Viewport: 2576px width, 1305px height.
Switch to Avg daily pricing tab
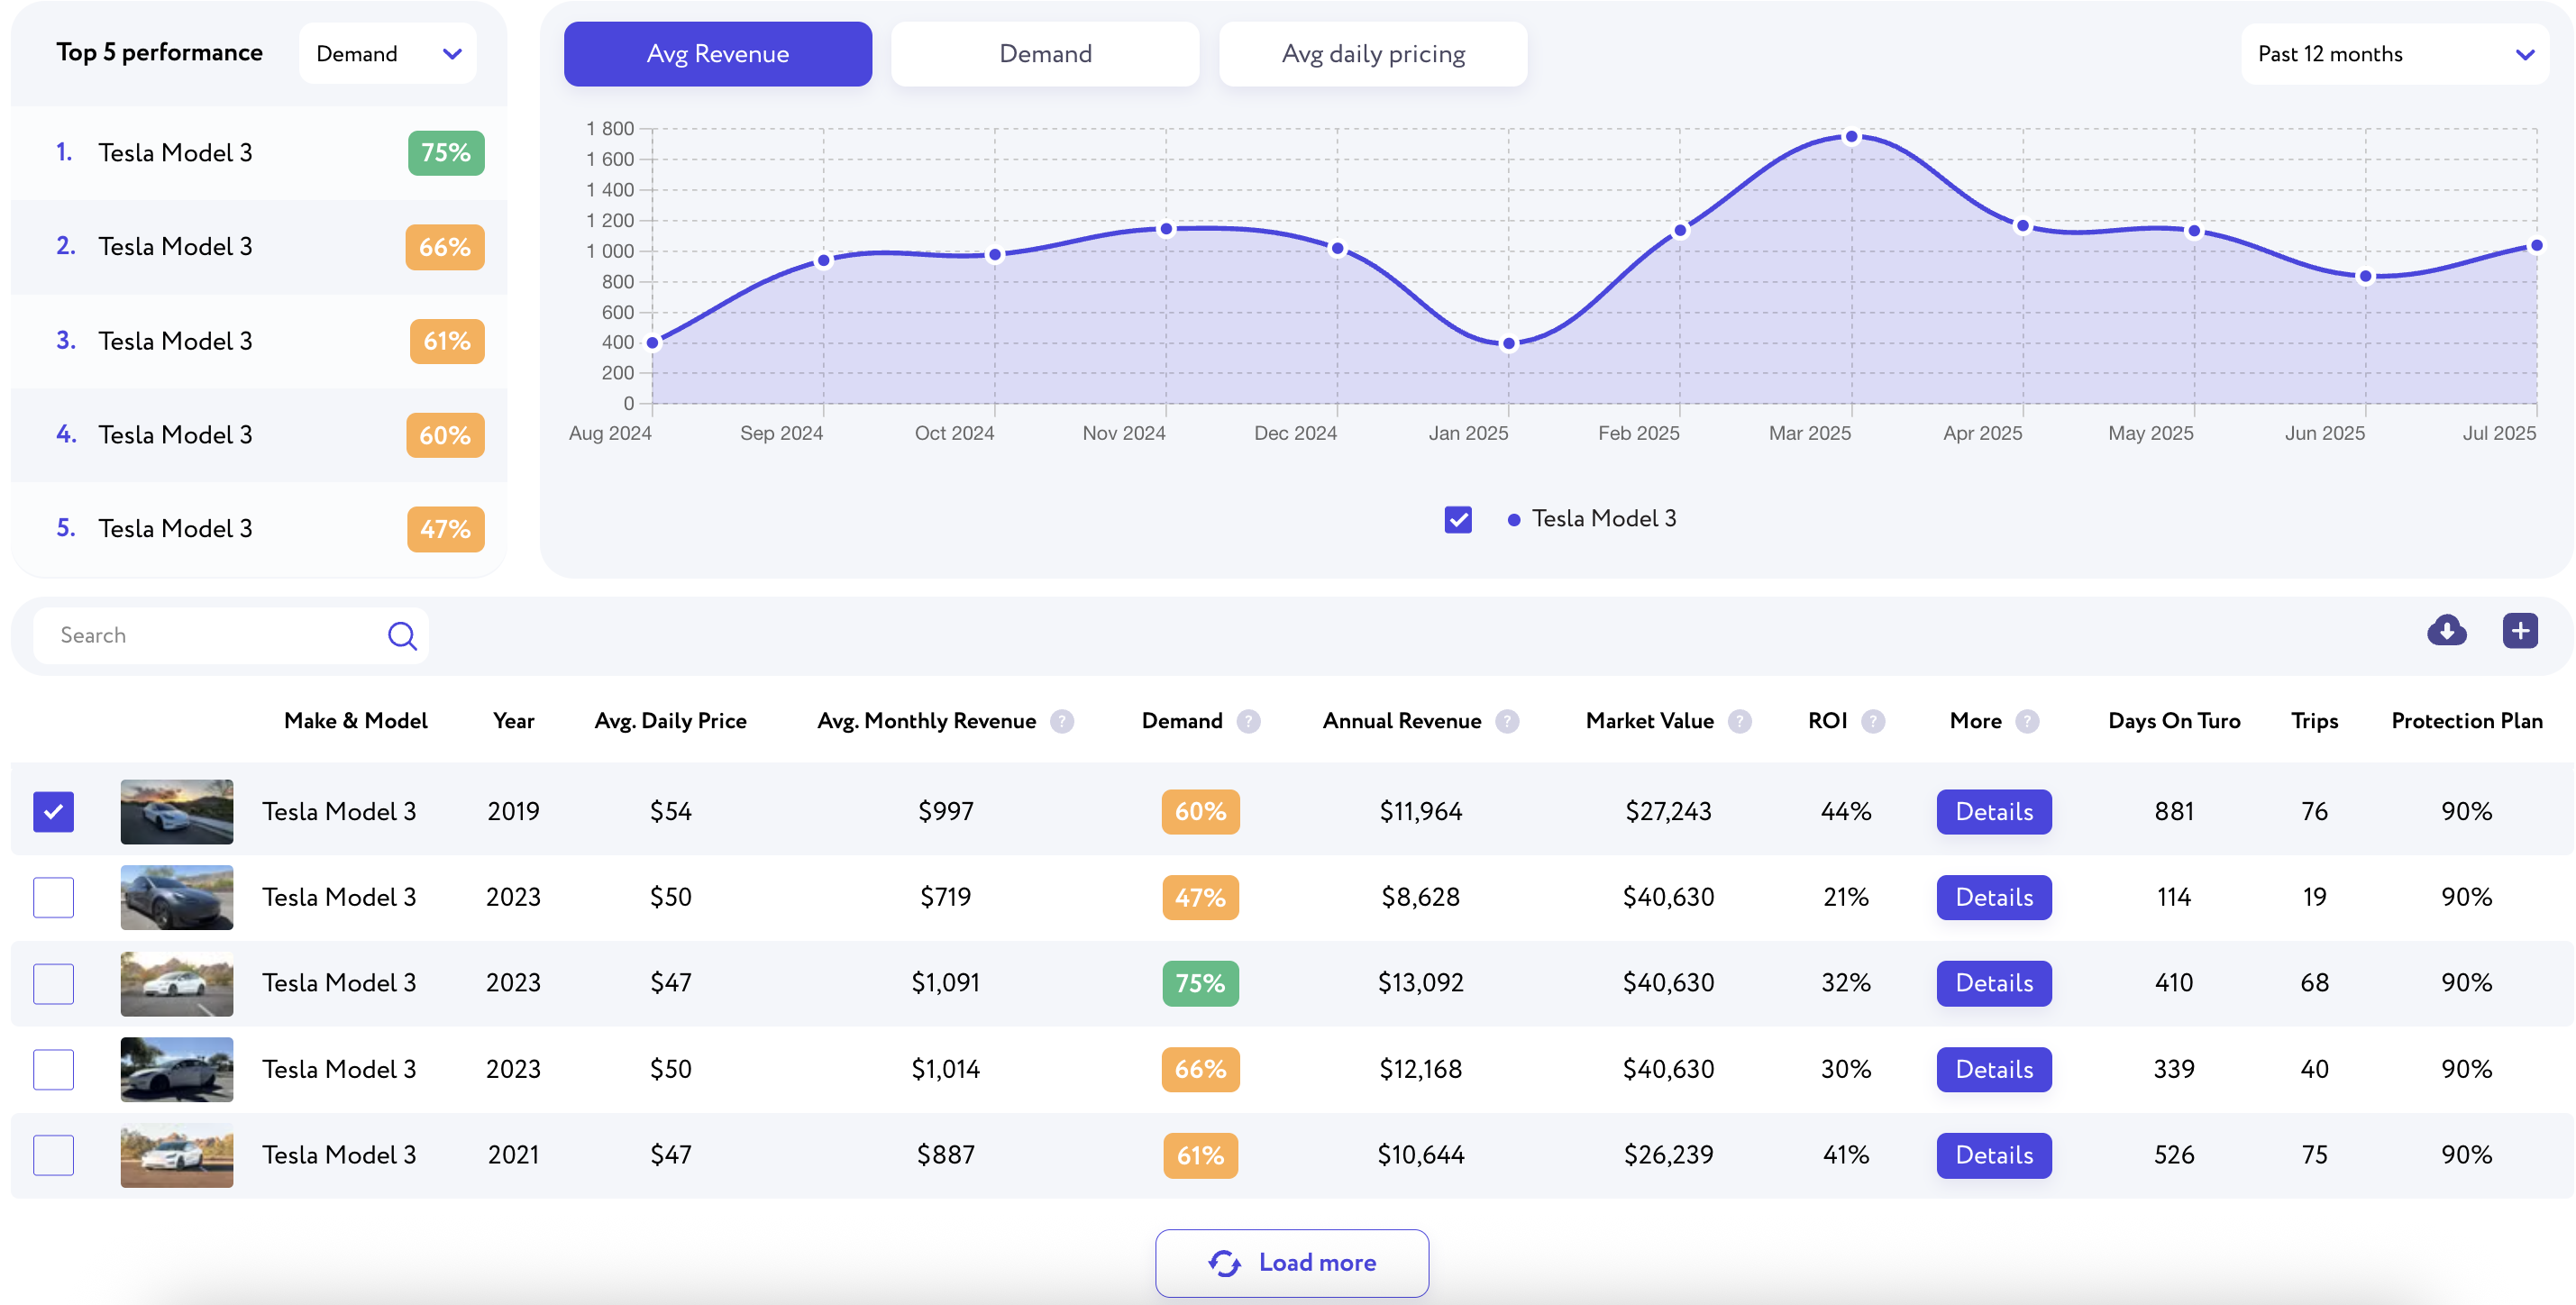pos(1373,53)
